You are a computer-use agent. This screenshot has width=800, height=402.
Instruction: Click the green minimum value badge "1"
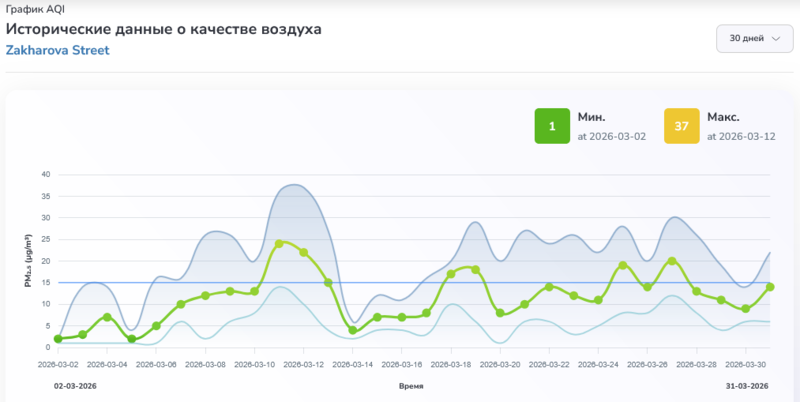[x=551, y=126]
